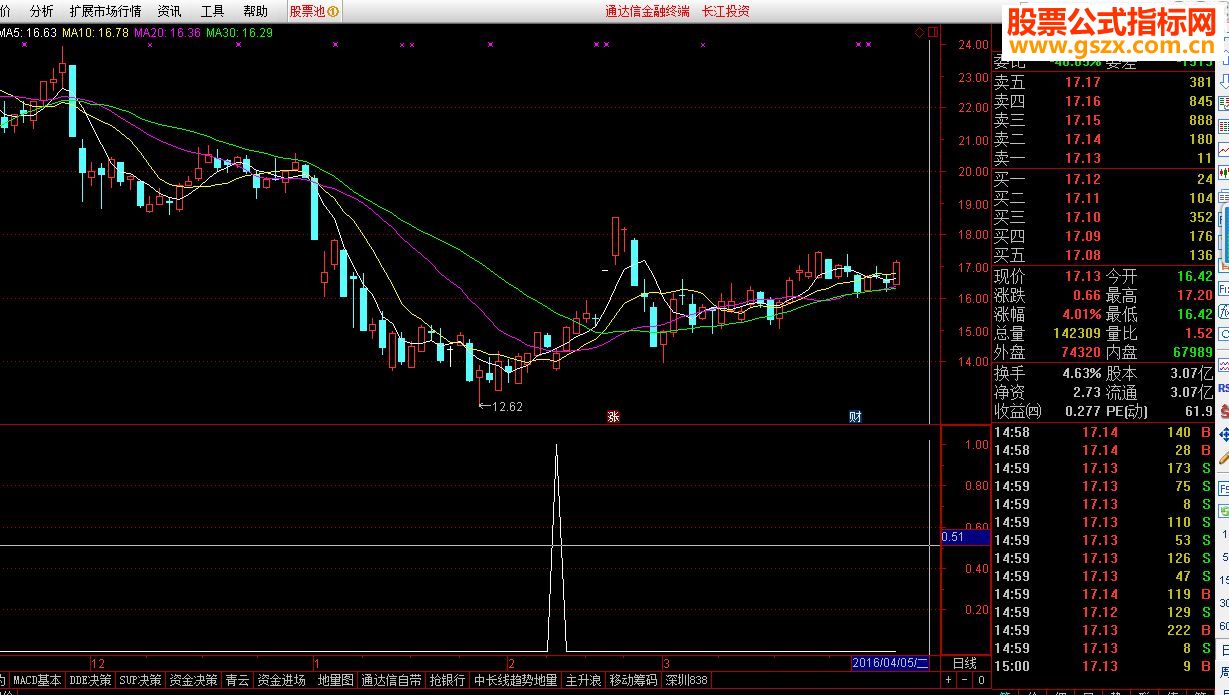The width and height of the screenshot is (1229, 695).
Task: Select the 买五 17.08 order row
Action: 1102,255
